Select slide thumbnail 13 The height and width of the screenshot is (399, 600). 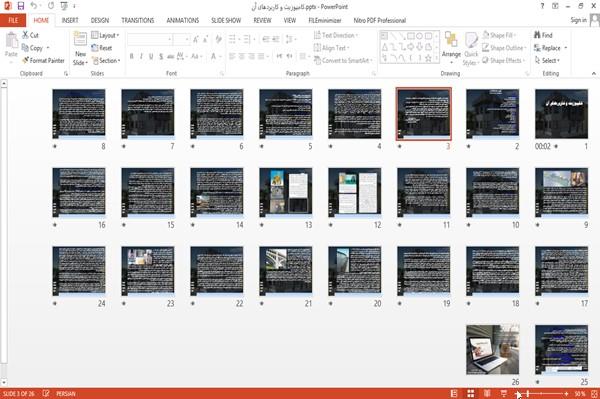pyautogui.click(x=285, y=192)
